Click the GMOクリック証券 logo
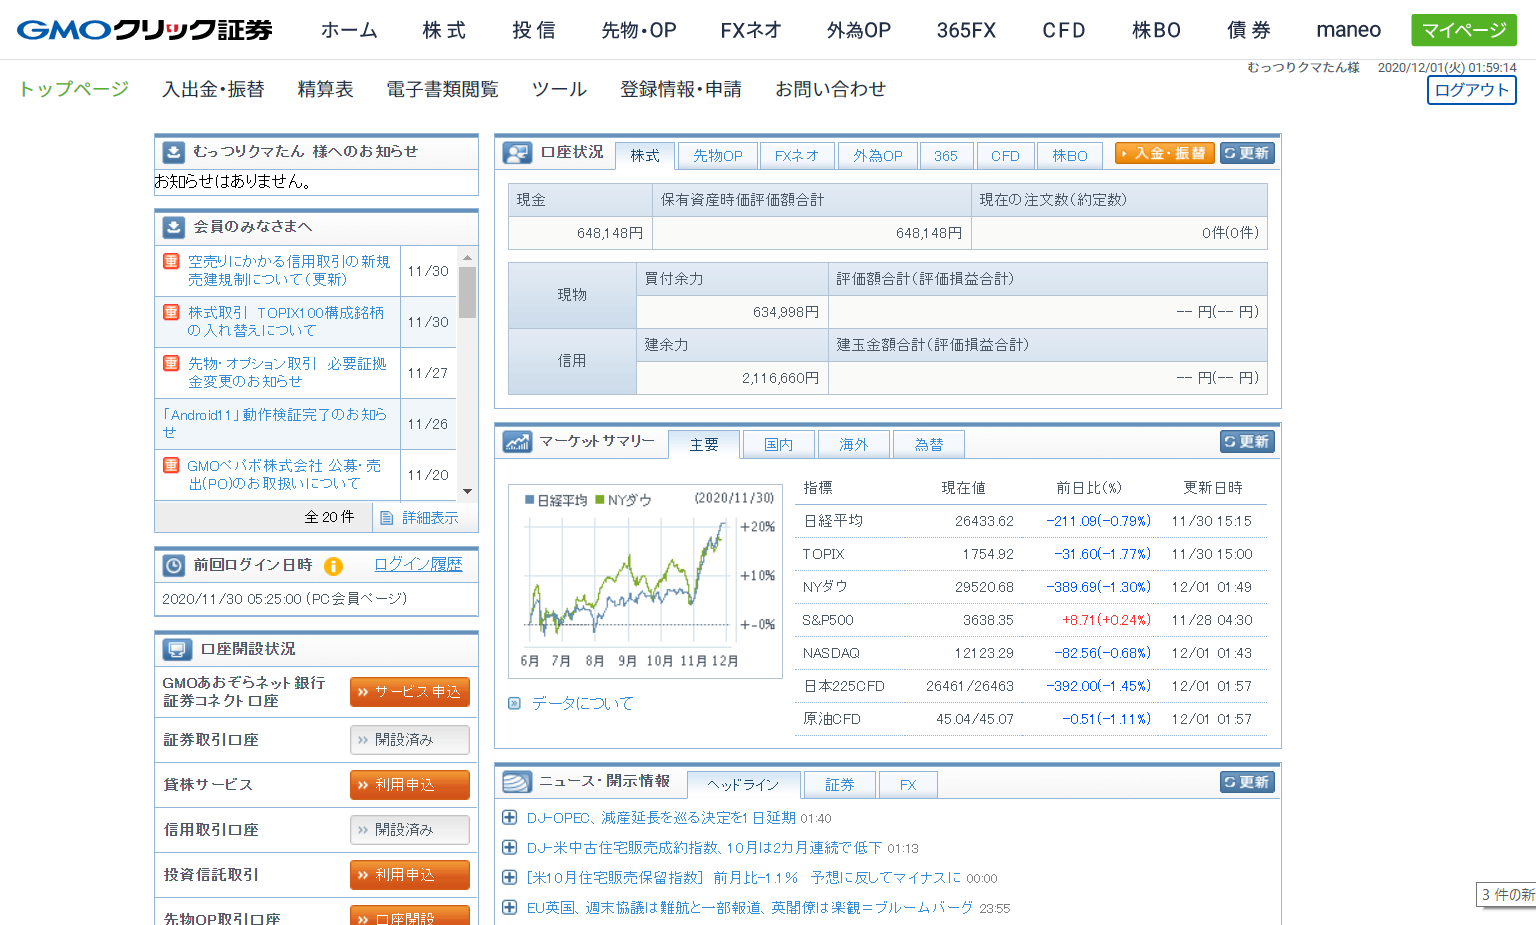The width and height of the screenshot is (1536, 925). [145, 30]
